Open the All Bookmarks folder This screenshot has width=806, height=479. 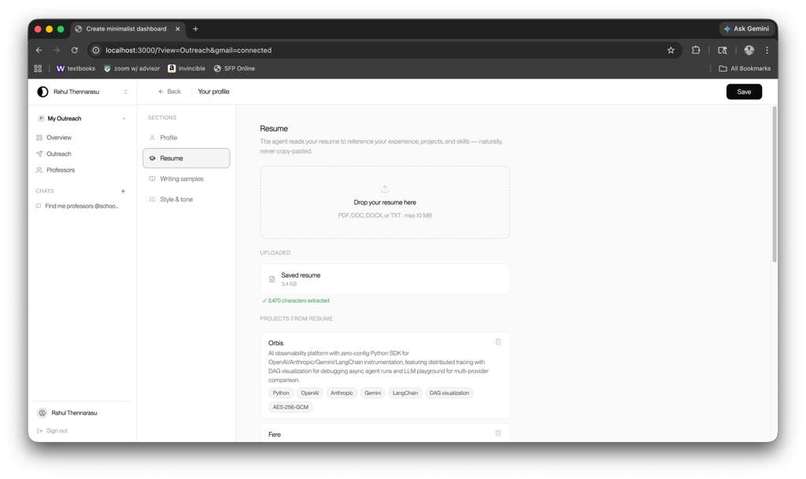[x=744, y=68]
